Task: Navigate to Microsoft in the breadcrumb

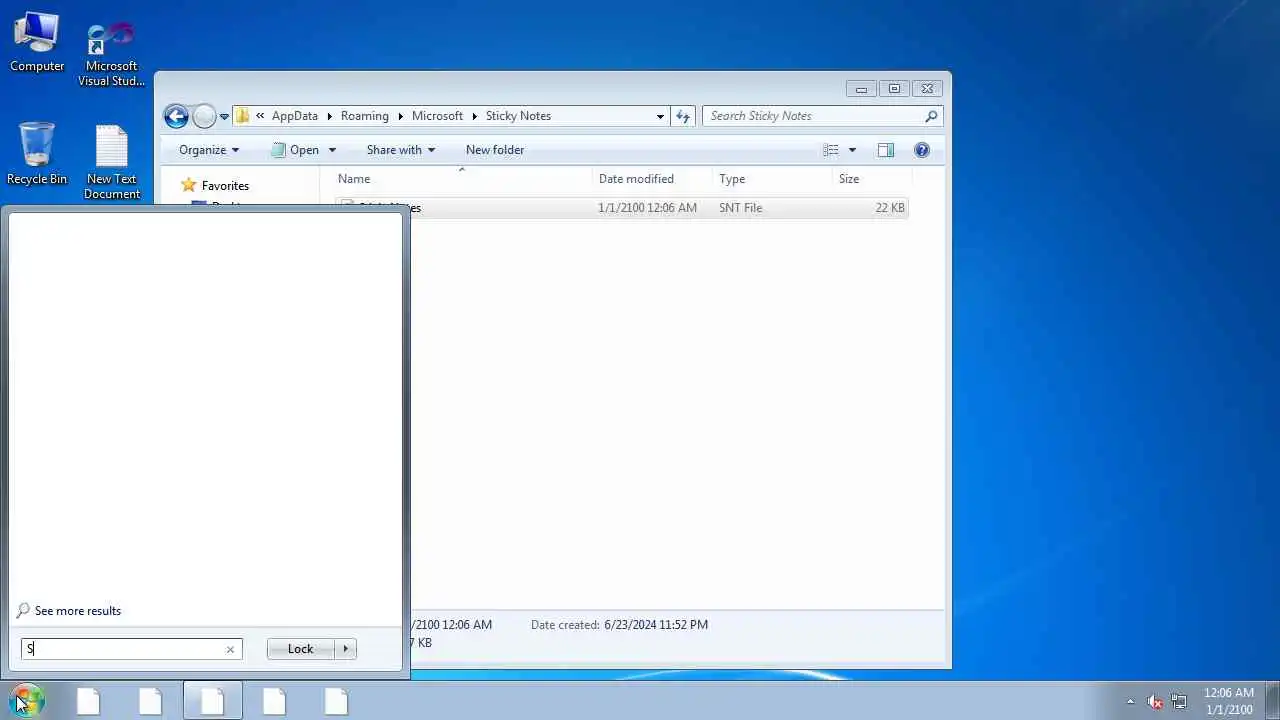Action: click(438, 116)
